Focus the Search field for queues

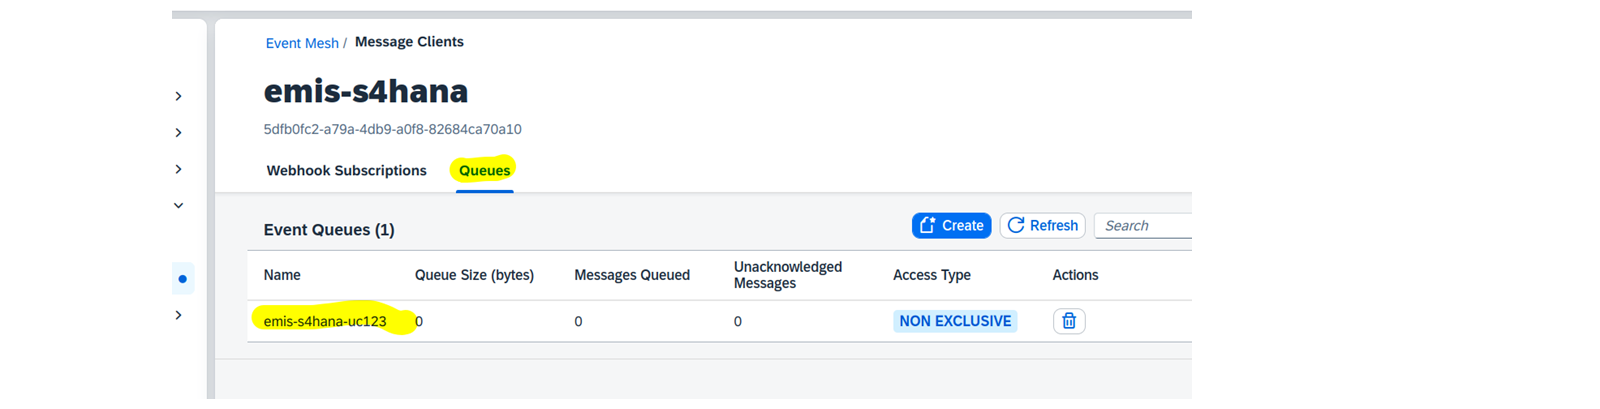1143,225
